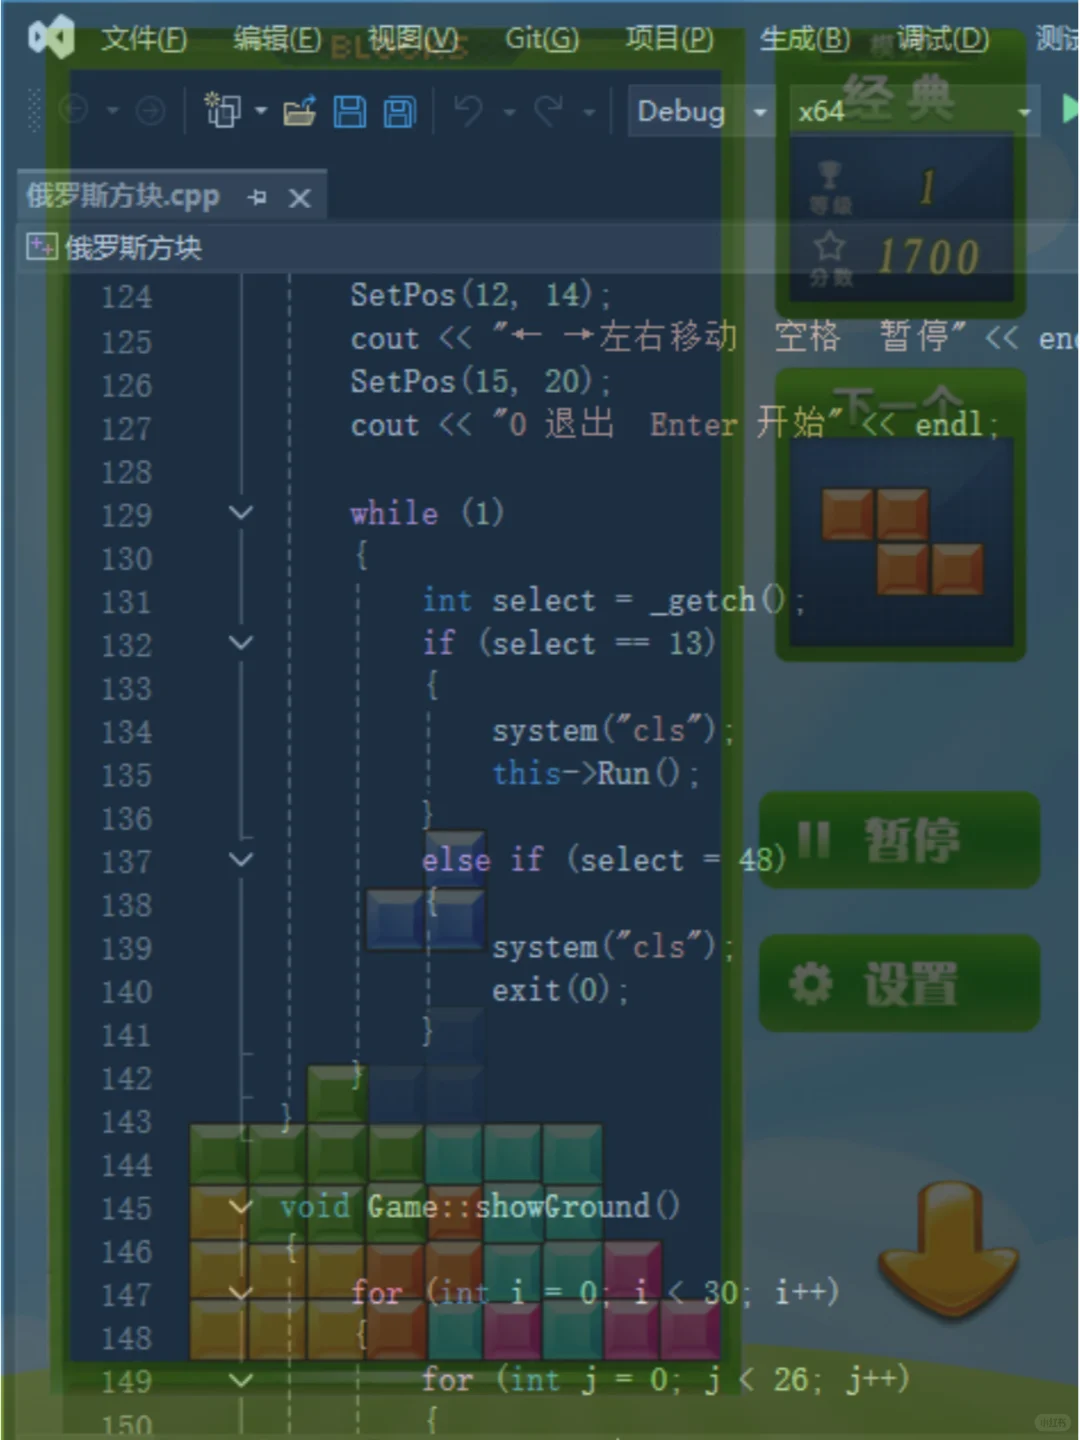Click the level value 1
Viewport: 1080px width, 1440px height.
coord(927,187)
